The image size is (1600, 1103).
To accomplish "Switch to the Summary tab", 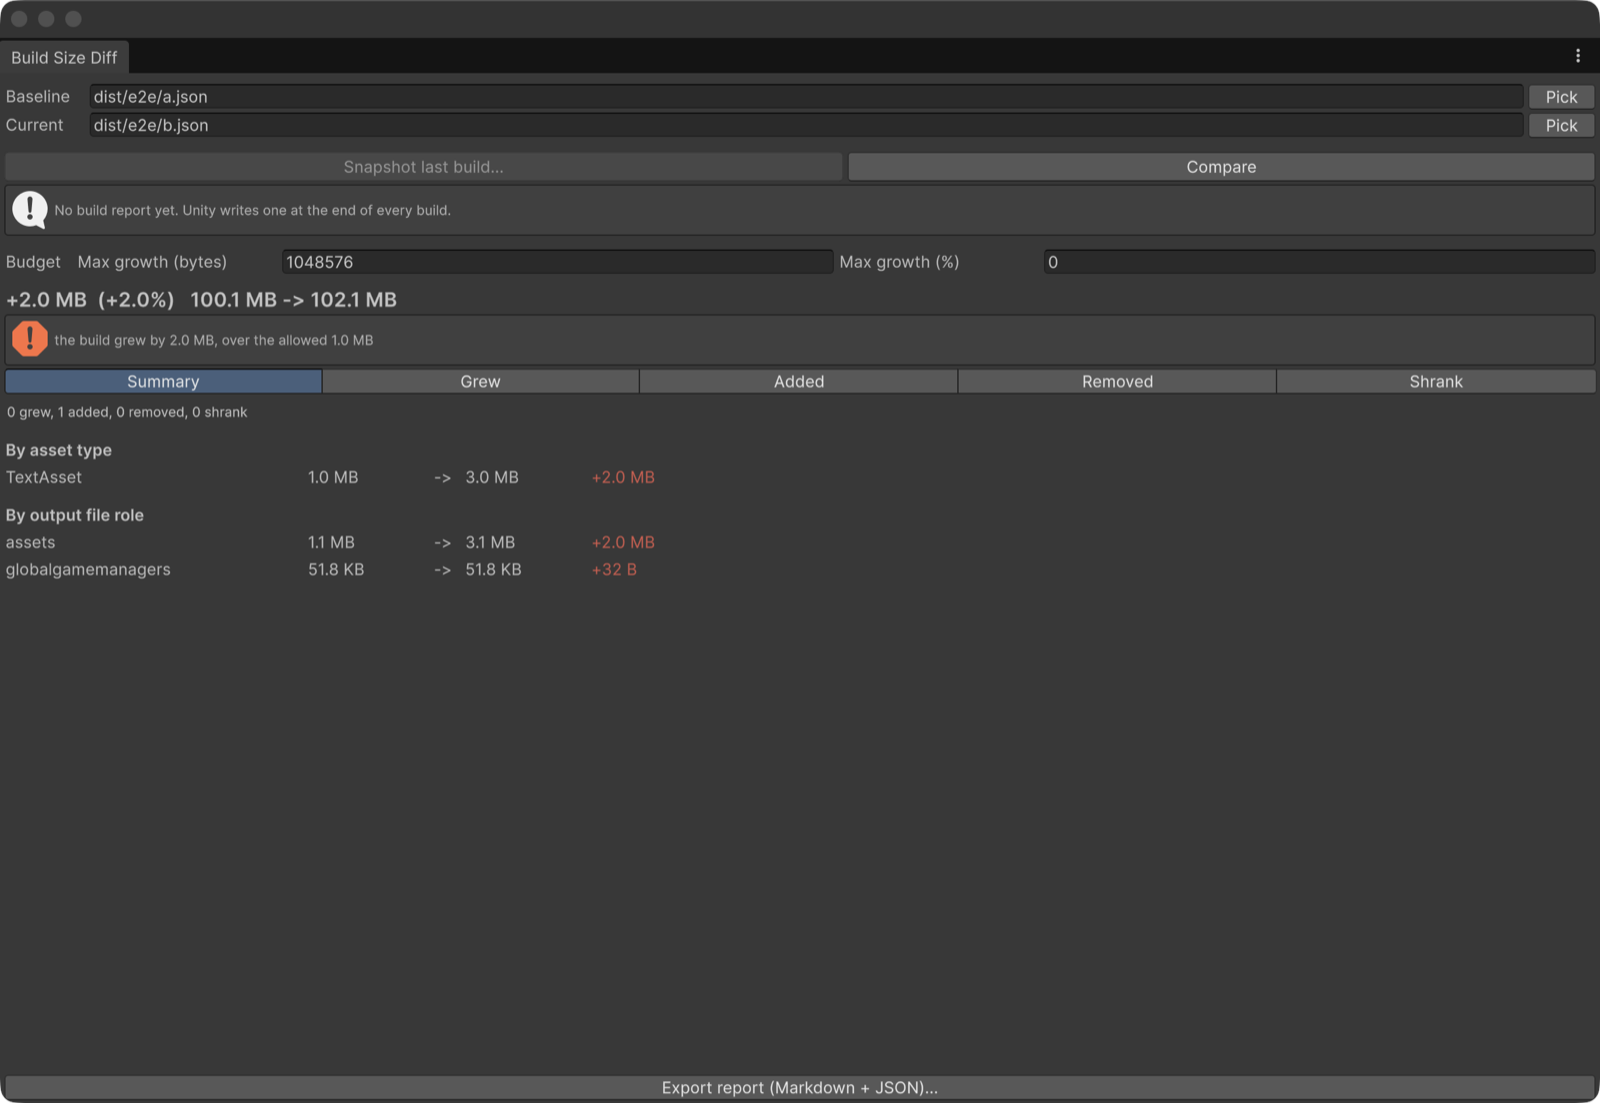I will [163, 381].
